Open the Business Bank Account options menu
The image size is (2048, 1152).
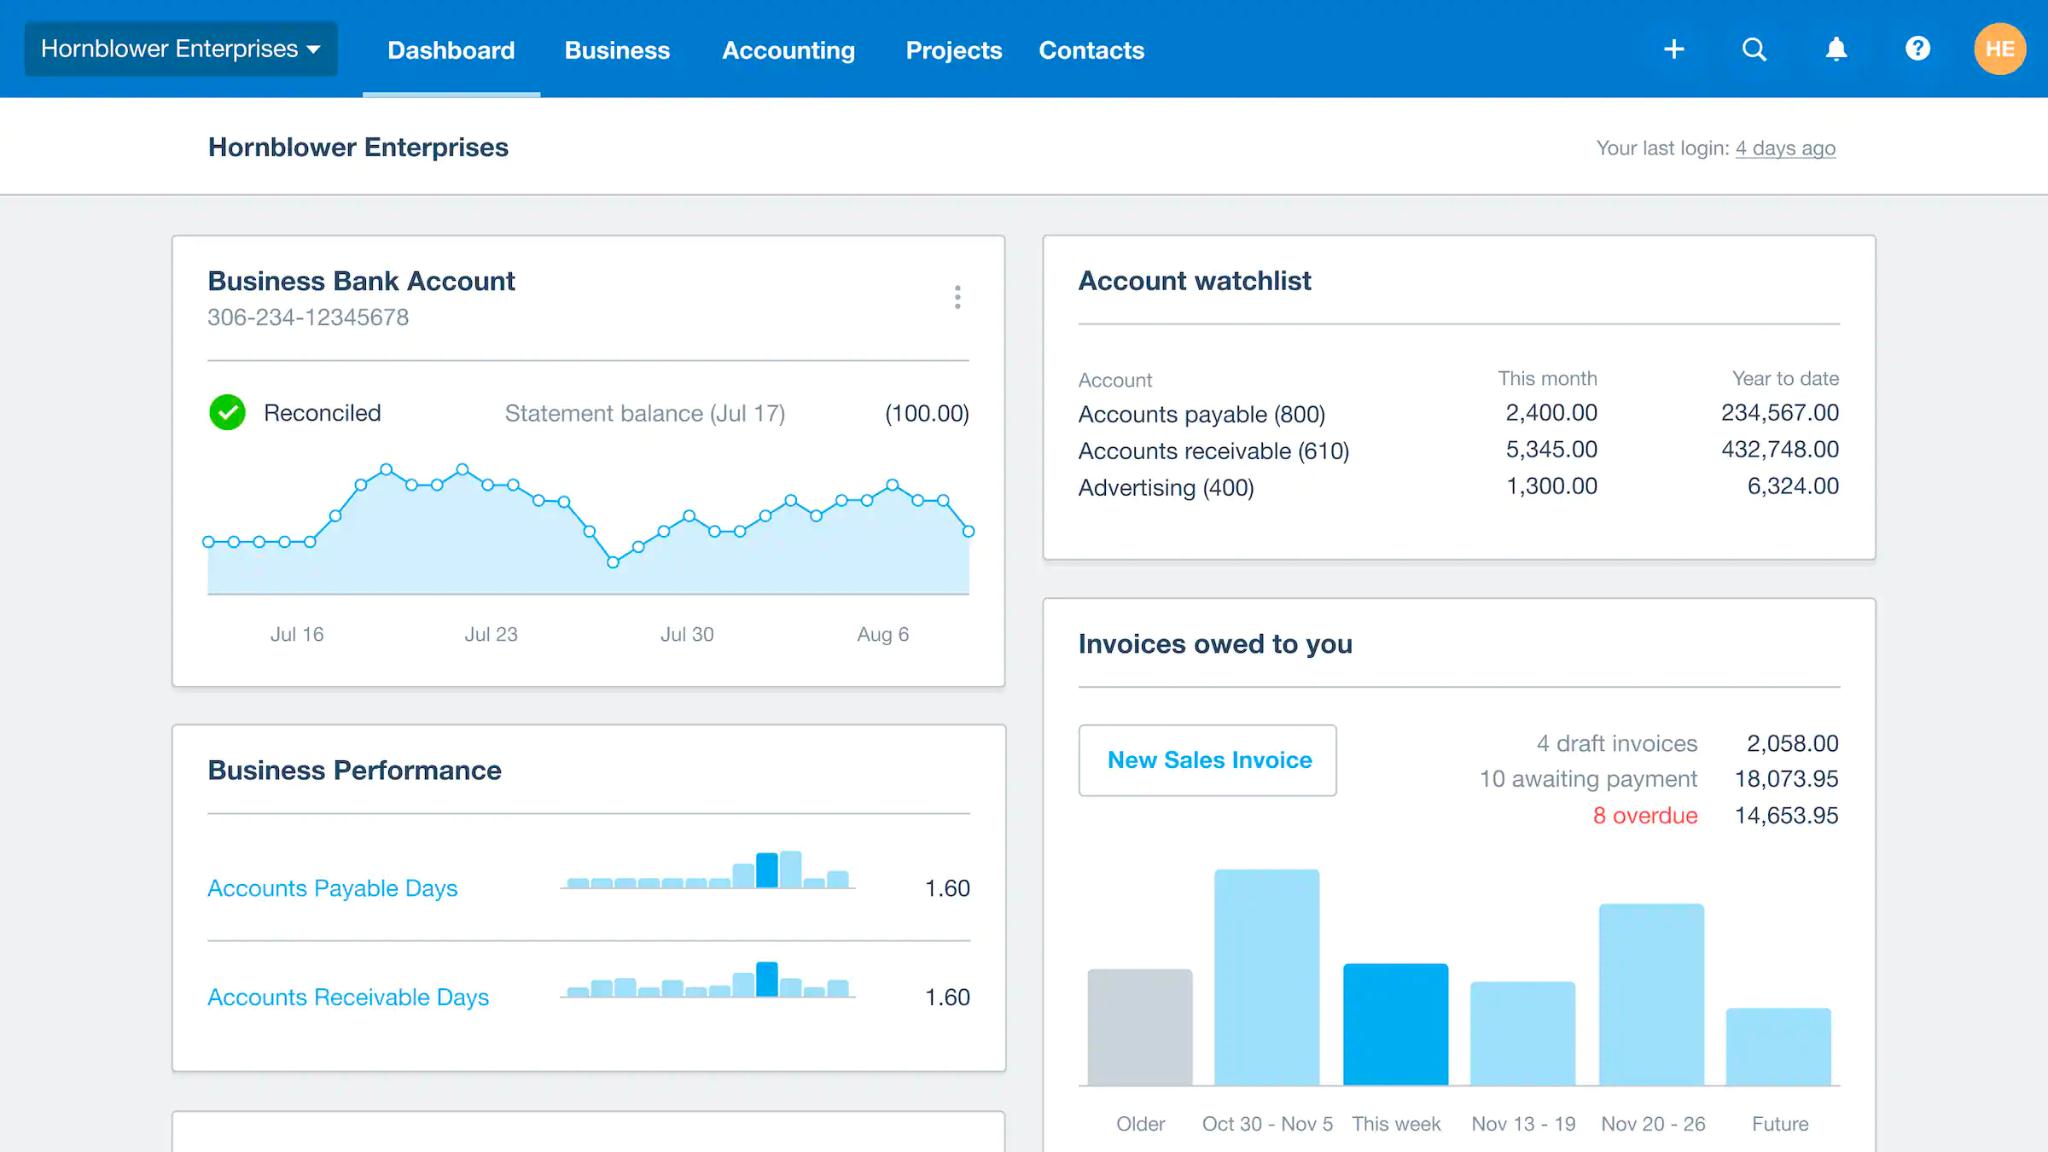(957, 296)
